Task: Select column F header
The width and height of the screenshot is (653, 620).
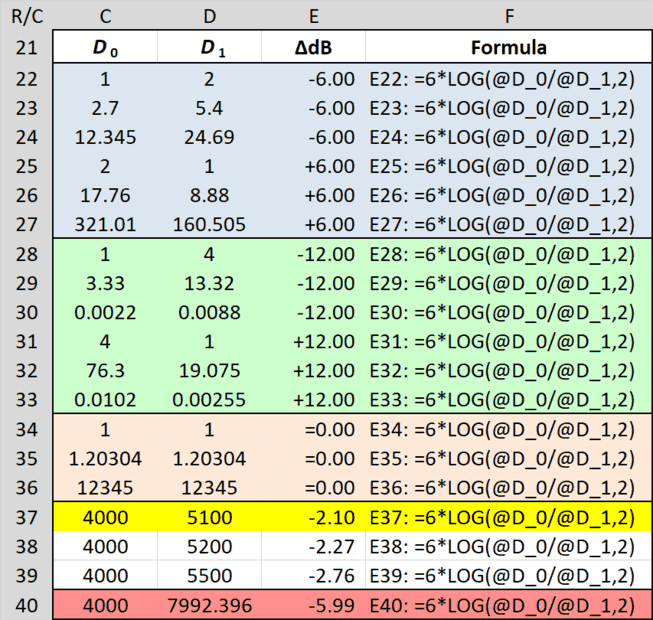Action: click(509, 16)
